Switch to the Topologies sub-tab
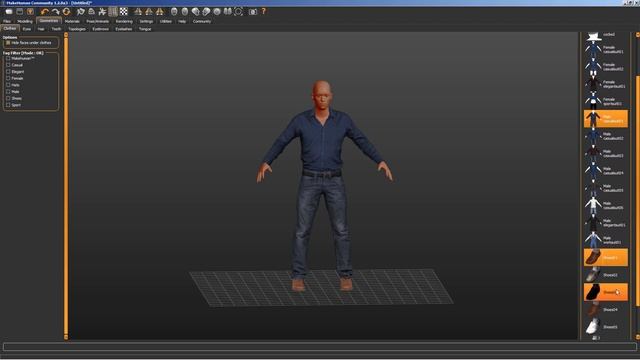Image resolution: width=640 pixels, height=360 pixels. click(77, 29)
